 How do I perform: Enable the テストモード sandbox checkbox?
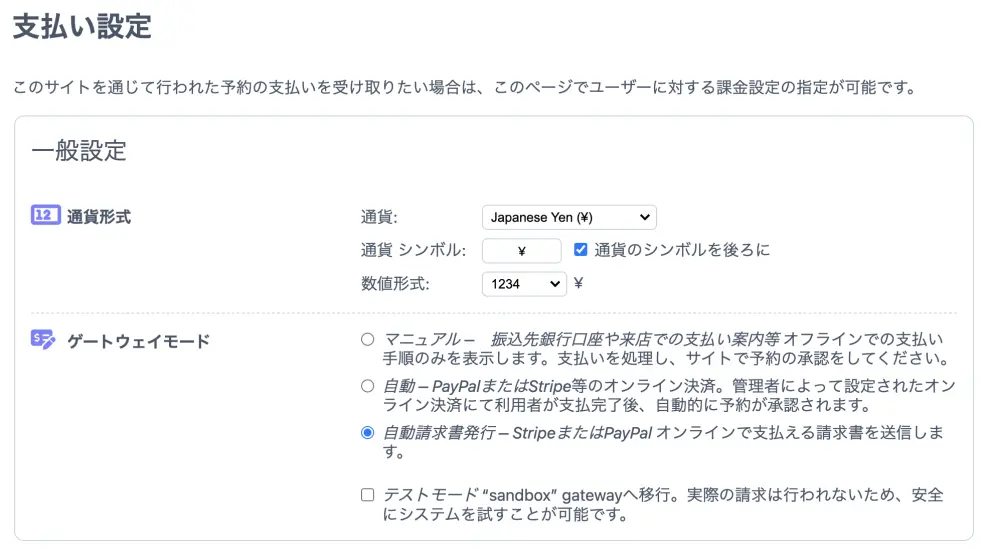[368, 495]
